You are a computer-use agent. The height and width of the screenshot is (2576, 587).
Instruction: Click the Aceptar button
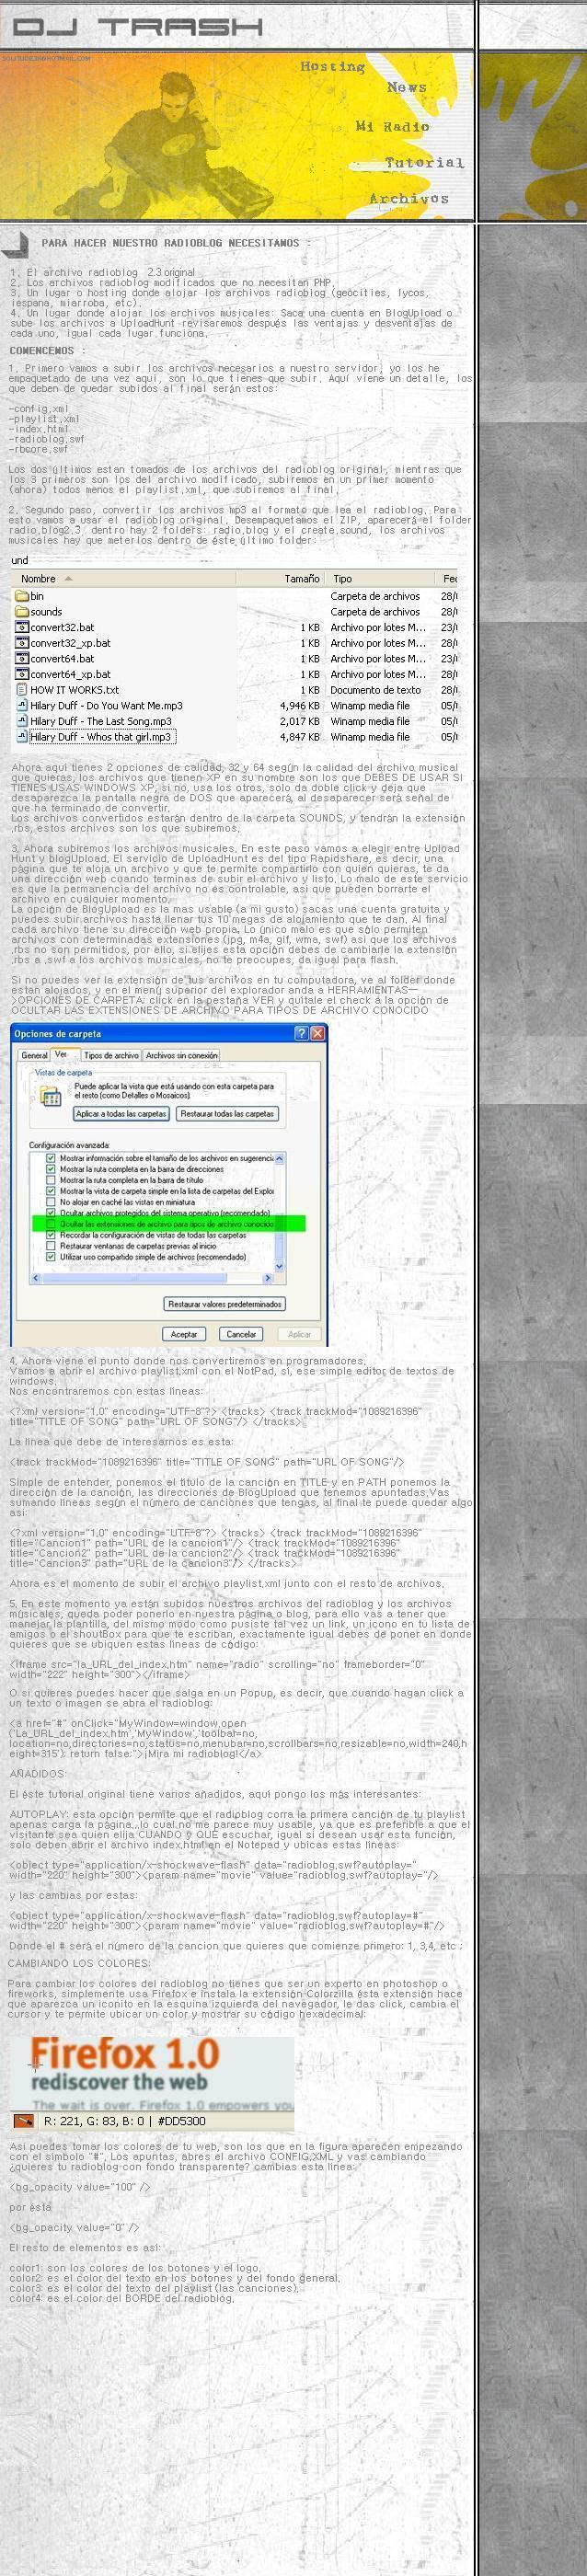[184, 1335]
